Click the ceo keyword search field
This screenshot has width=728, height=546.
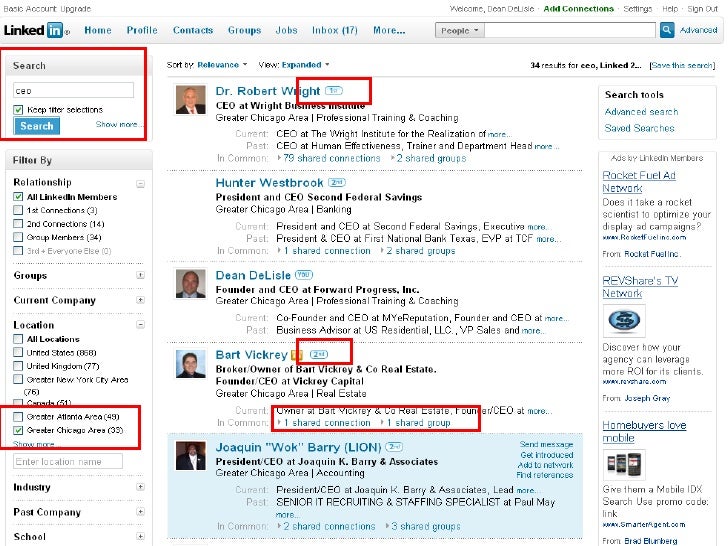pyautogui.click(x=73, y=90)
